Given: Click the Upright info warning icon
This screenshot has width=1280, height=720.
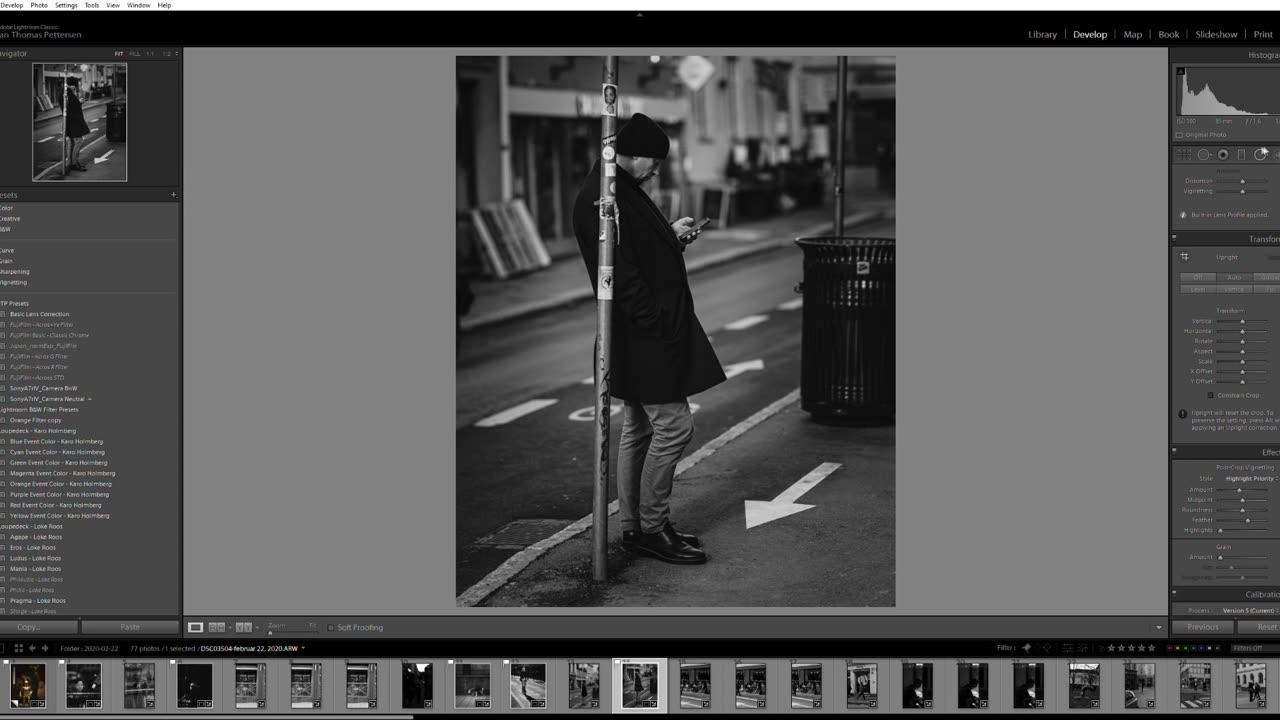Looking at the screenshot, I should click(1183, 414).
